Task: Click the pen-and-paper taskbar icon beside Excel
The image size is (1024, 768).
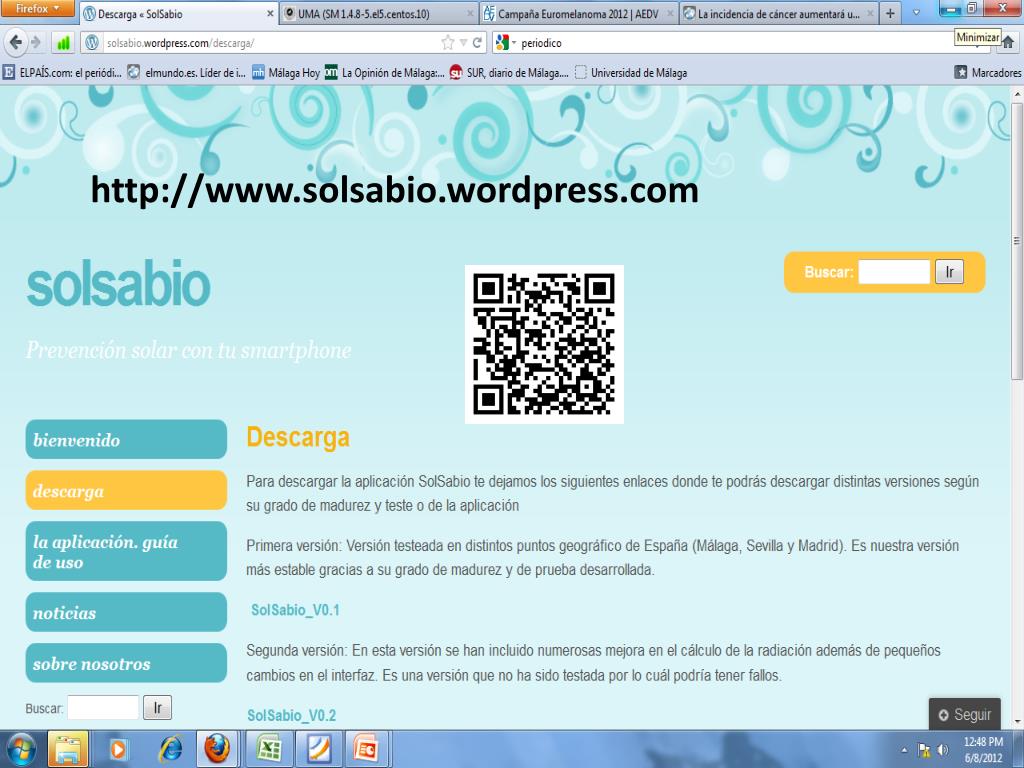Action: click(319, 749)
